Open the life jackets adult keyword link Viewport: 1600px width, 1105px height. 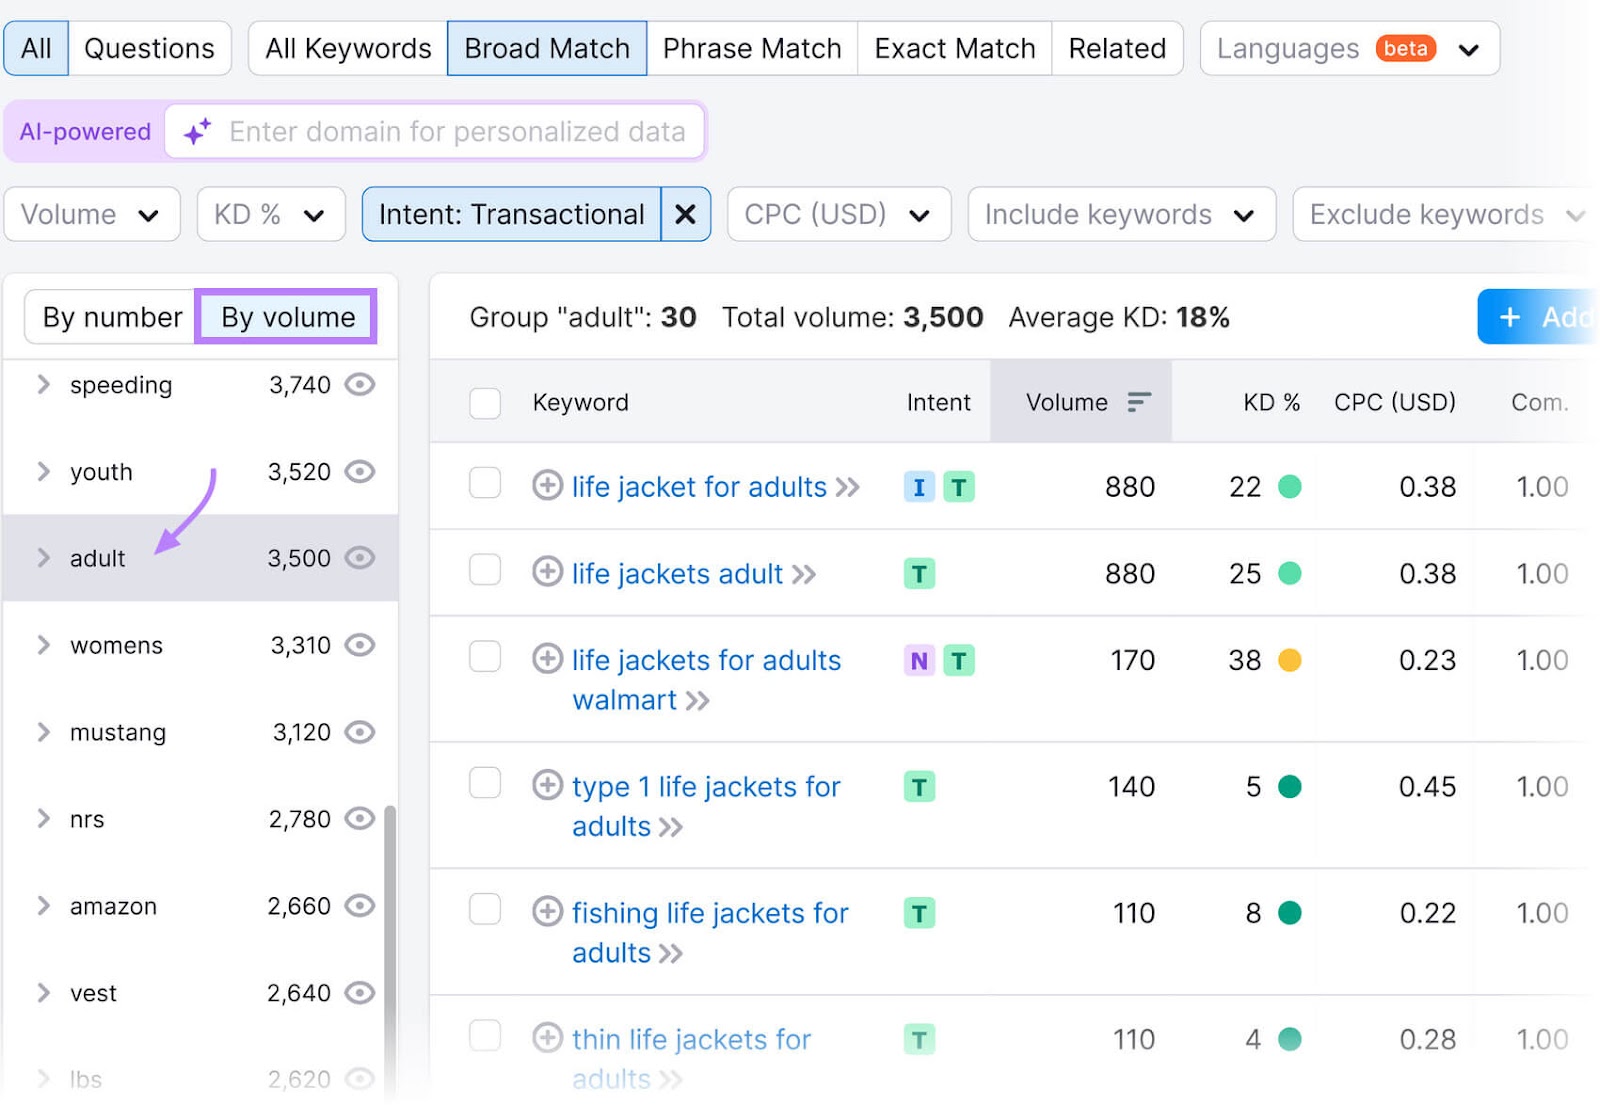[677, 574]
